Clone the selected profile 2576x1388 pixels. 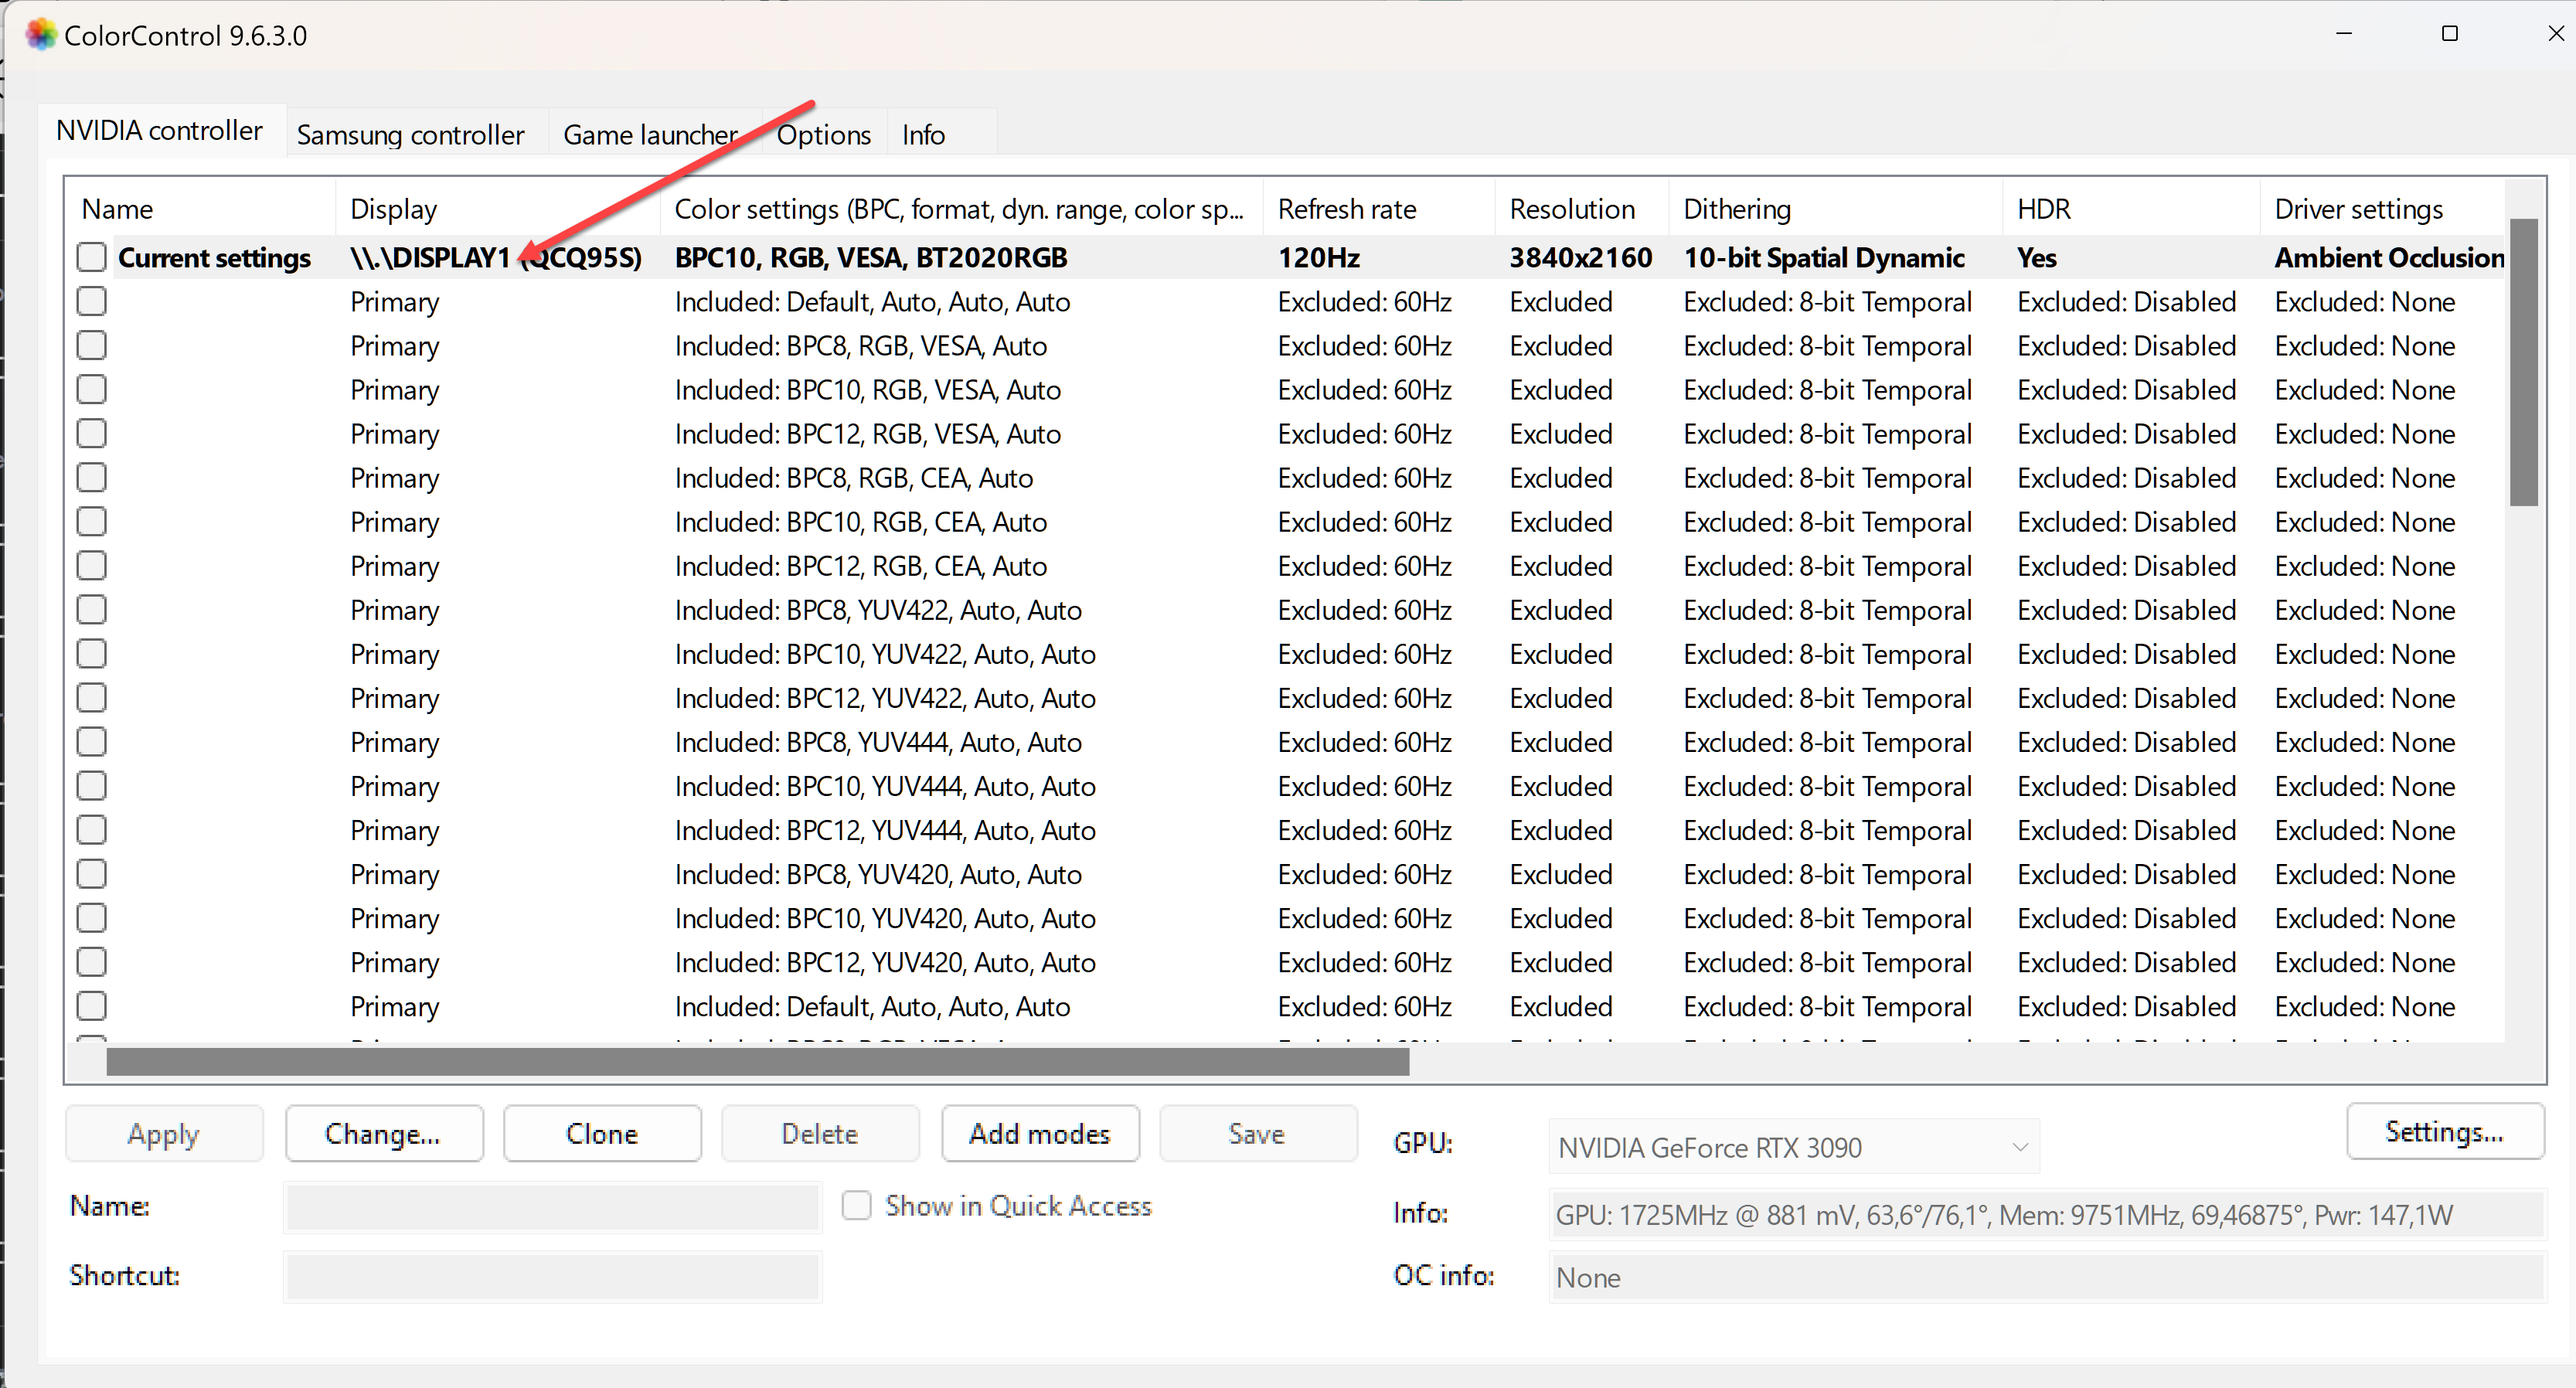tap(601, 1133)
